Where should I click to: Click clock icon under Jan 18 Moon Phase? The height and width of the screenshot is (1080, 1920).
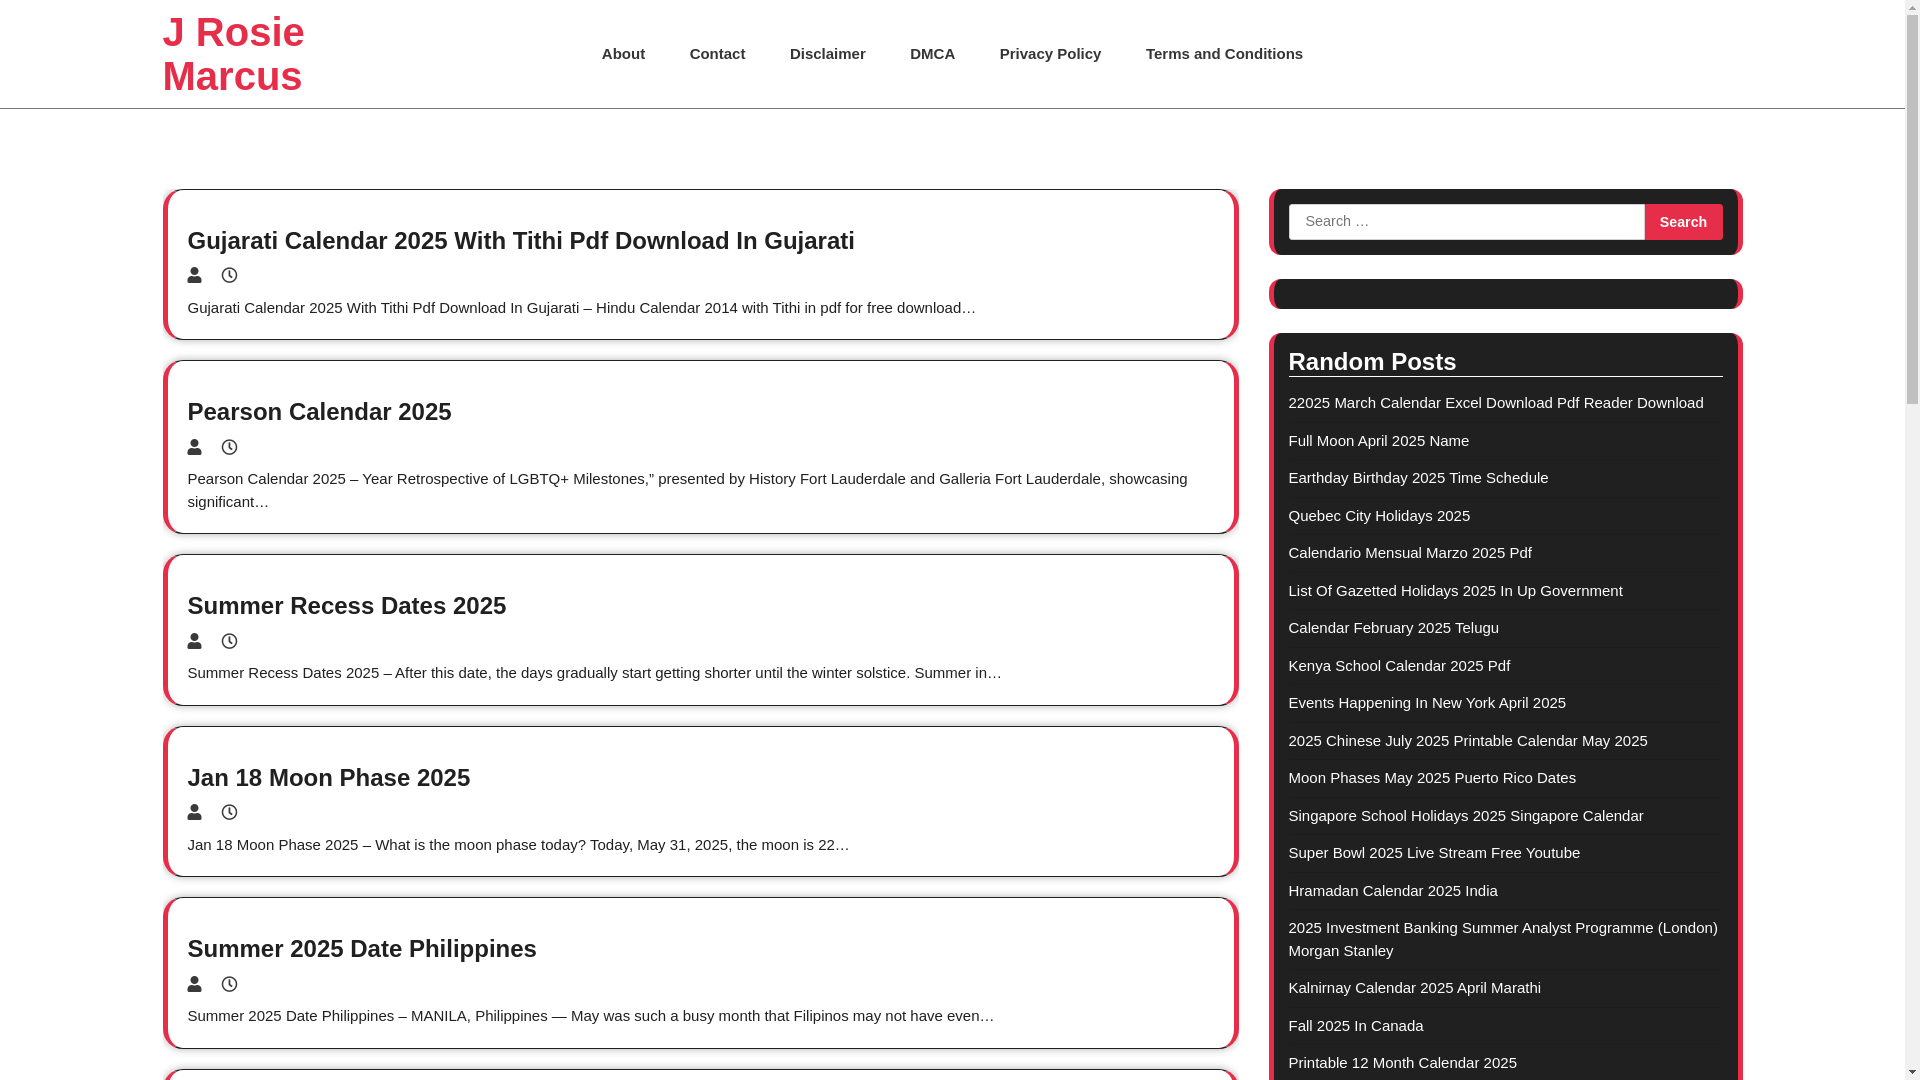229,812
